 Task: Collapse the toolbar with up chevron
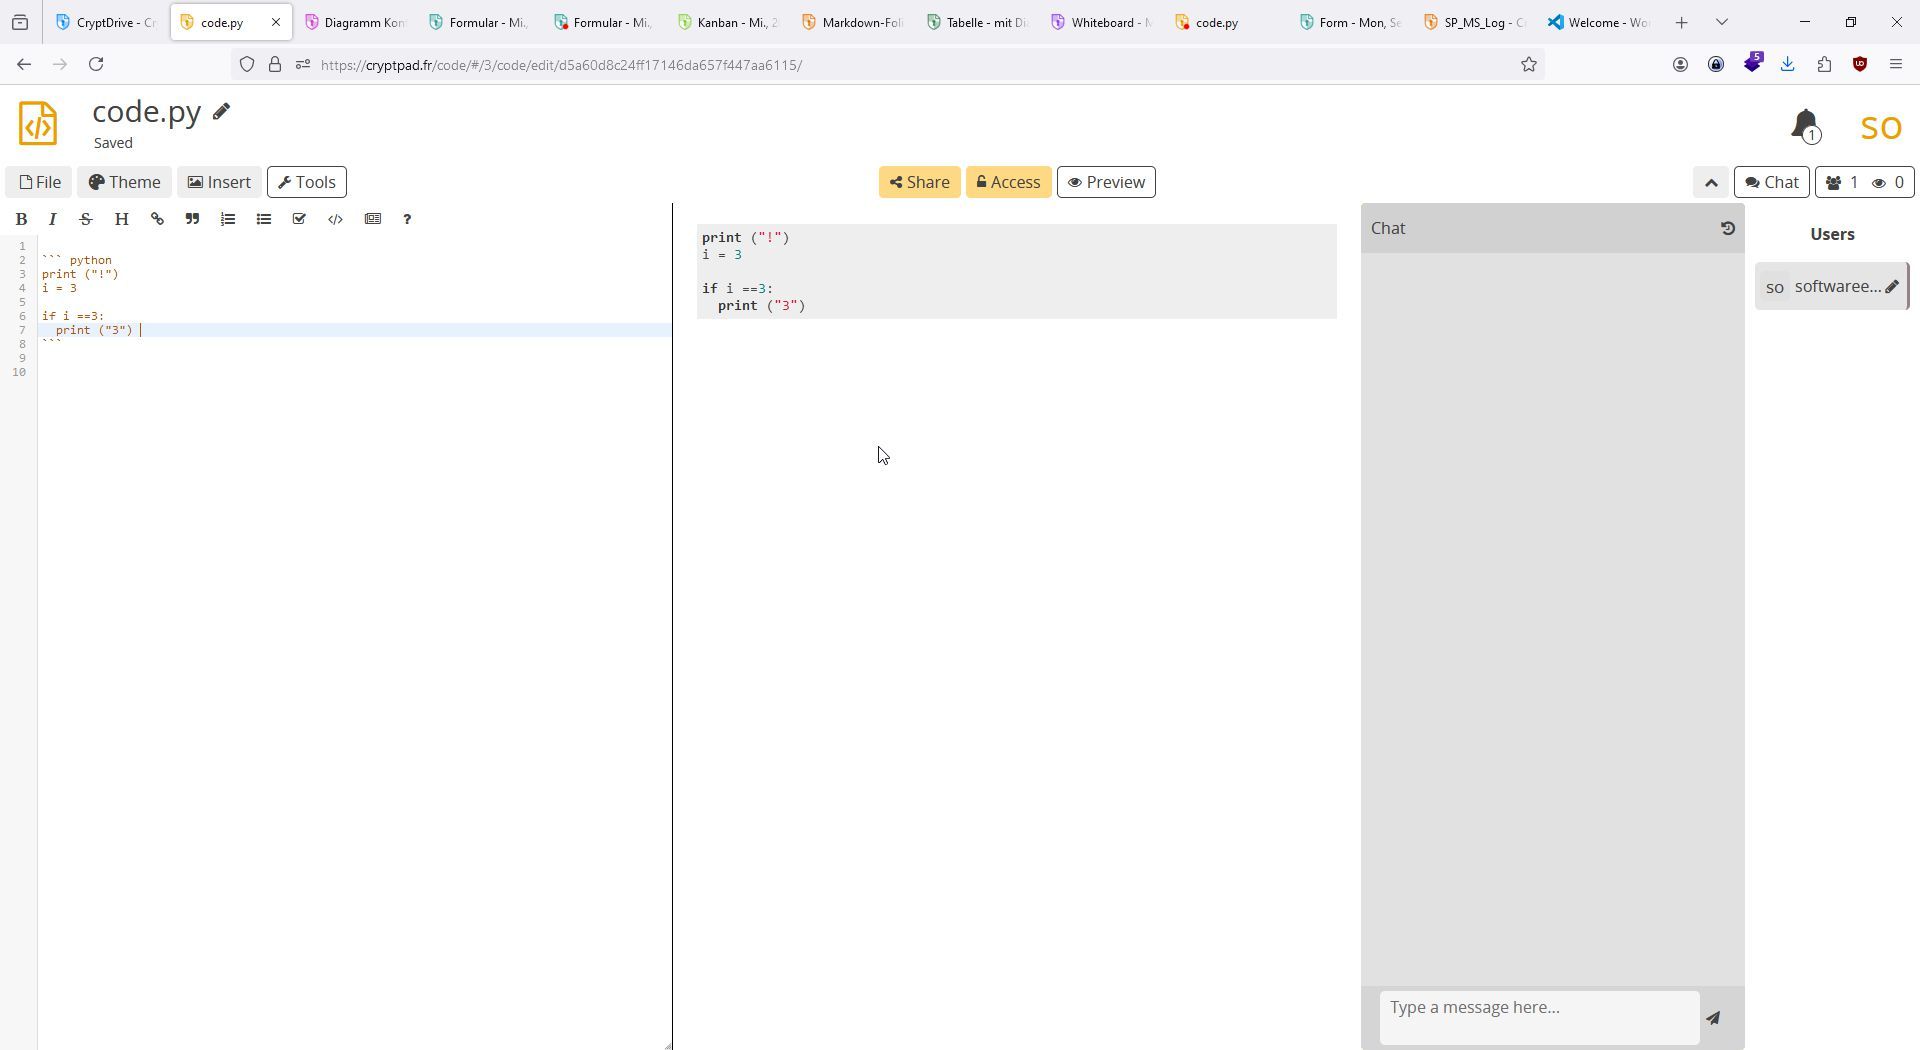pos(1711,182)
